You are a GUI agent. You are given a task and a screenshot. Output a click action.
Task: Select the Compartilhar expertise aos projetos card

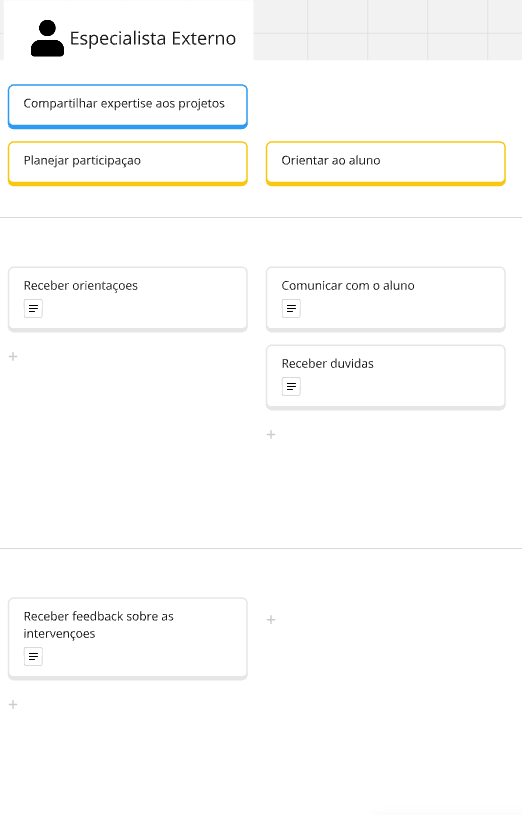click(128, 107)
